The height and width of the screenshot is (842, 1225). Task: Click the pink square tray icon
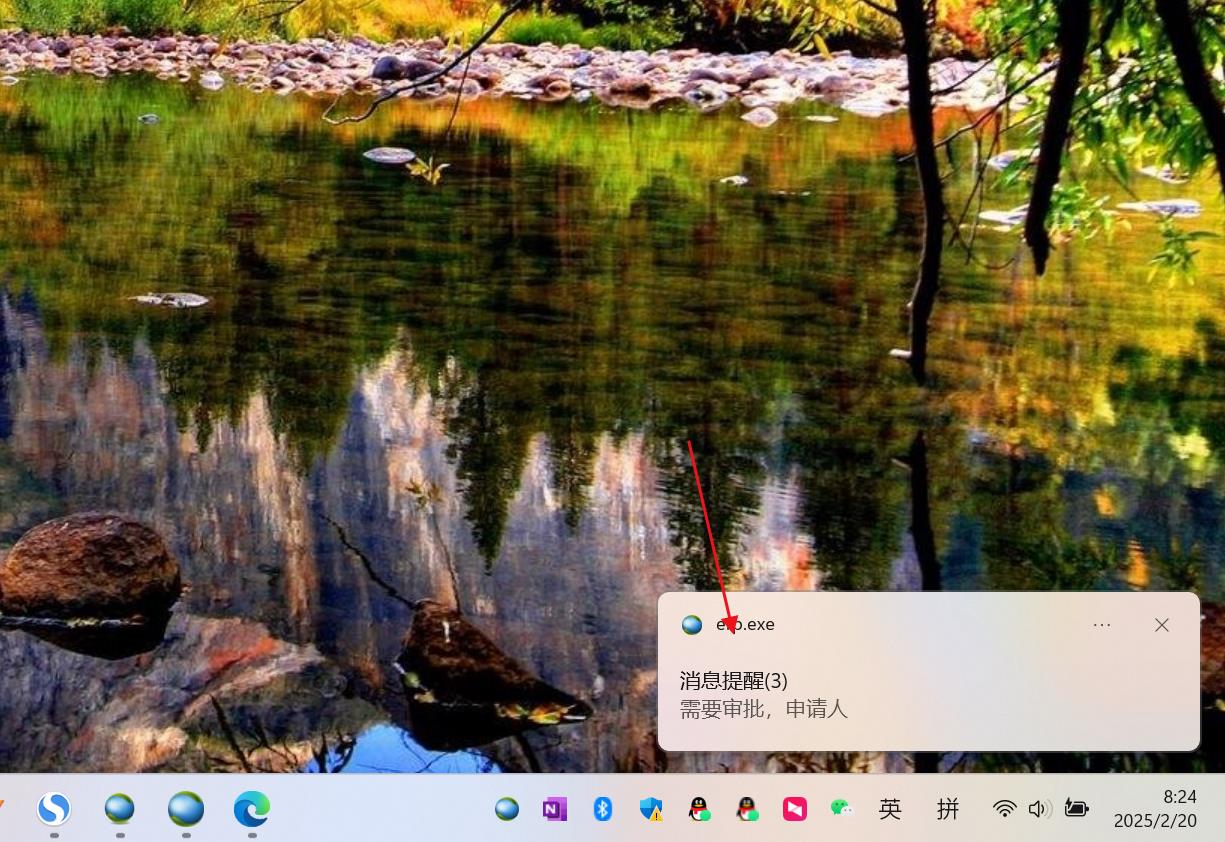point(795,809)
